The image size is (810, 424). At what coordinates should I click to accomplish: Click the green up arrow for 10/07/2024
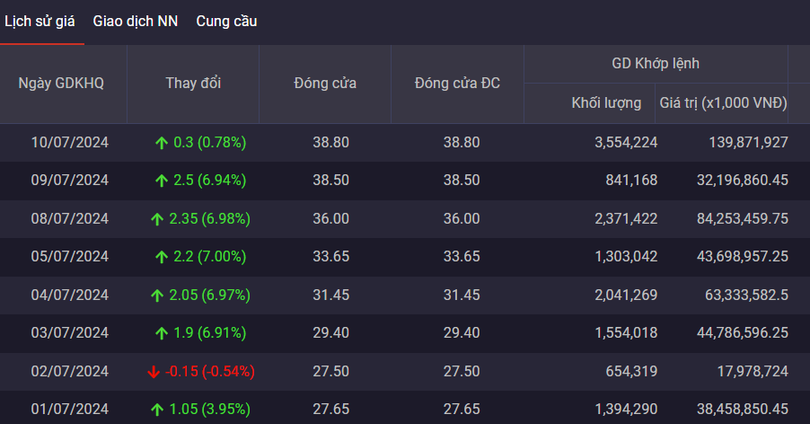pyautogui.click(x=161, y=143)
